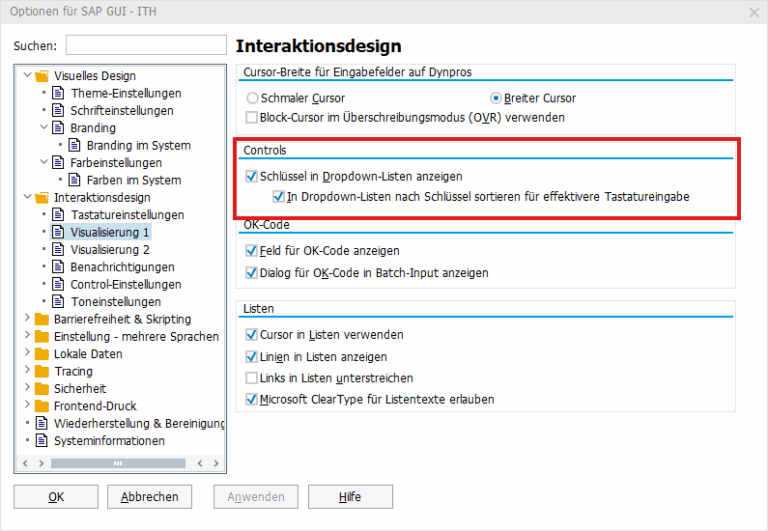This screenshot has width=768, height=531.
Task: Click the Benachrichtigungen document icon
Action: click(x=58, y=267)
